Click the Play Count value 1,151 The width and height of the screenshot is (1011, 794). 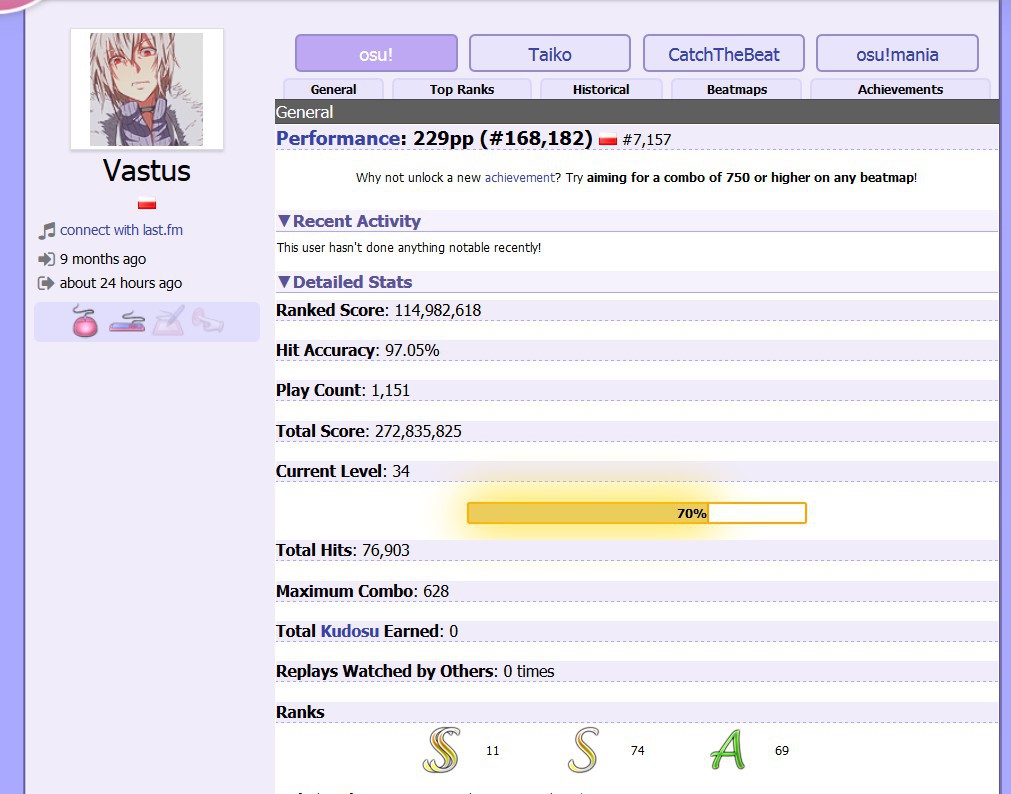(390, 390)
